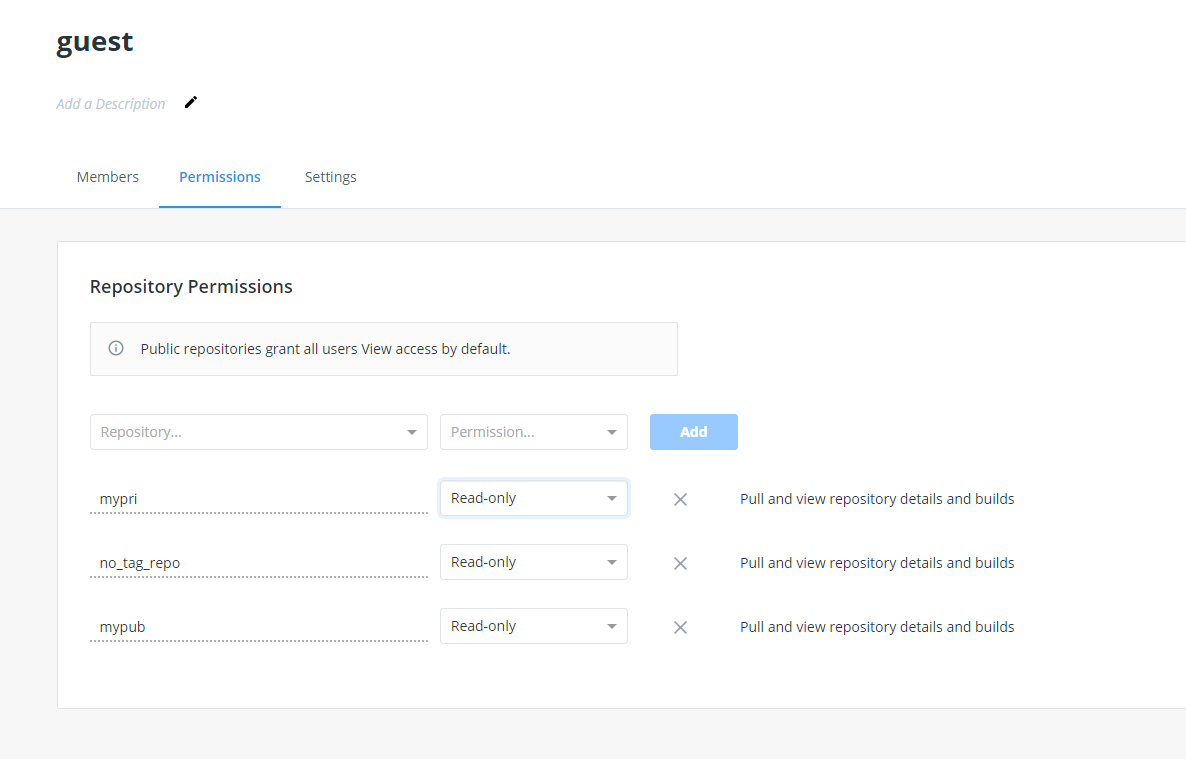Click the pencil icon to edit description
The width and height of the screenshot is (1186, 759).
pos(191,102)
